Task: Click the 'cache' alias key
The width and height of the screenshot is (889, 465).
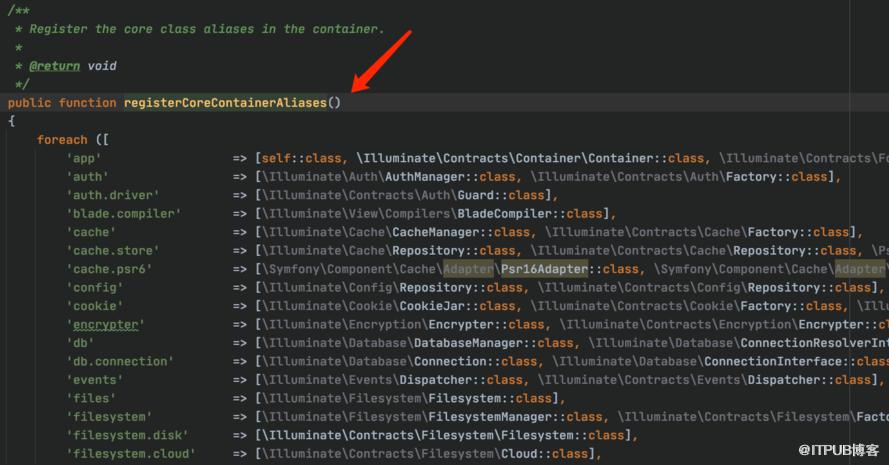Action: pyautogui.click(x=91, y=232)
